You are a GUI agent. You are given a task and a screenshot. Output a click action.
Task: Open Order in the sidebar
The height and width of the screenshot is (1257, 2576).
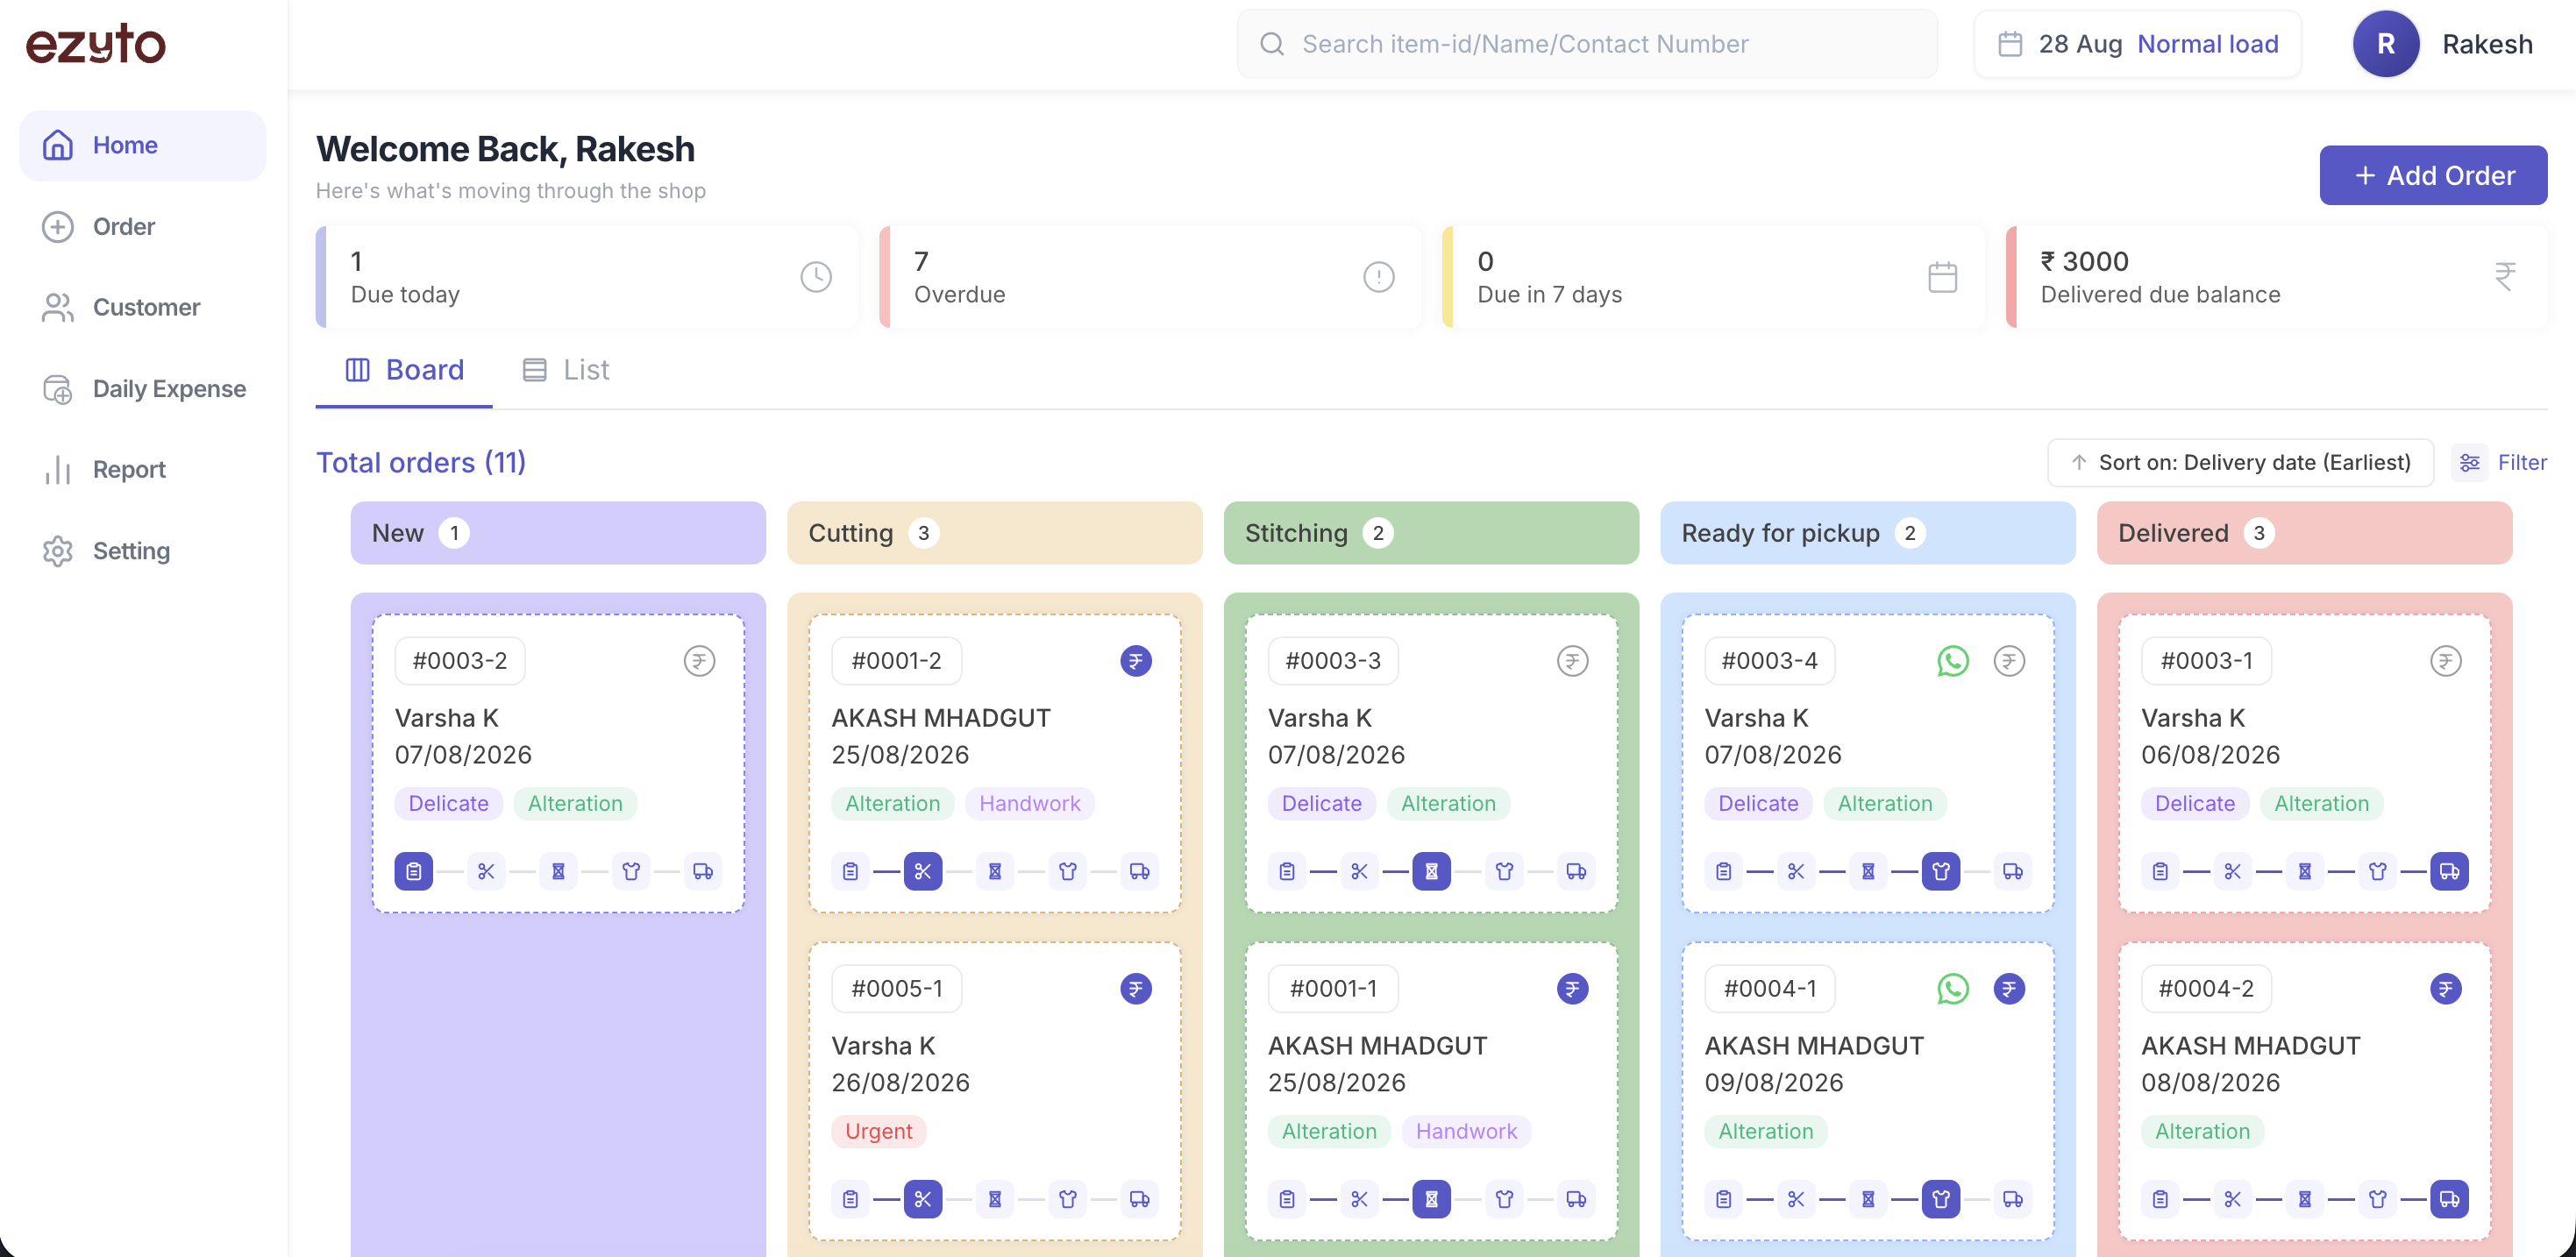click(143, 227)
